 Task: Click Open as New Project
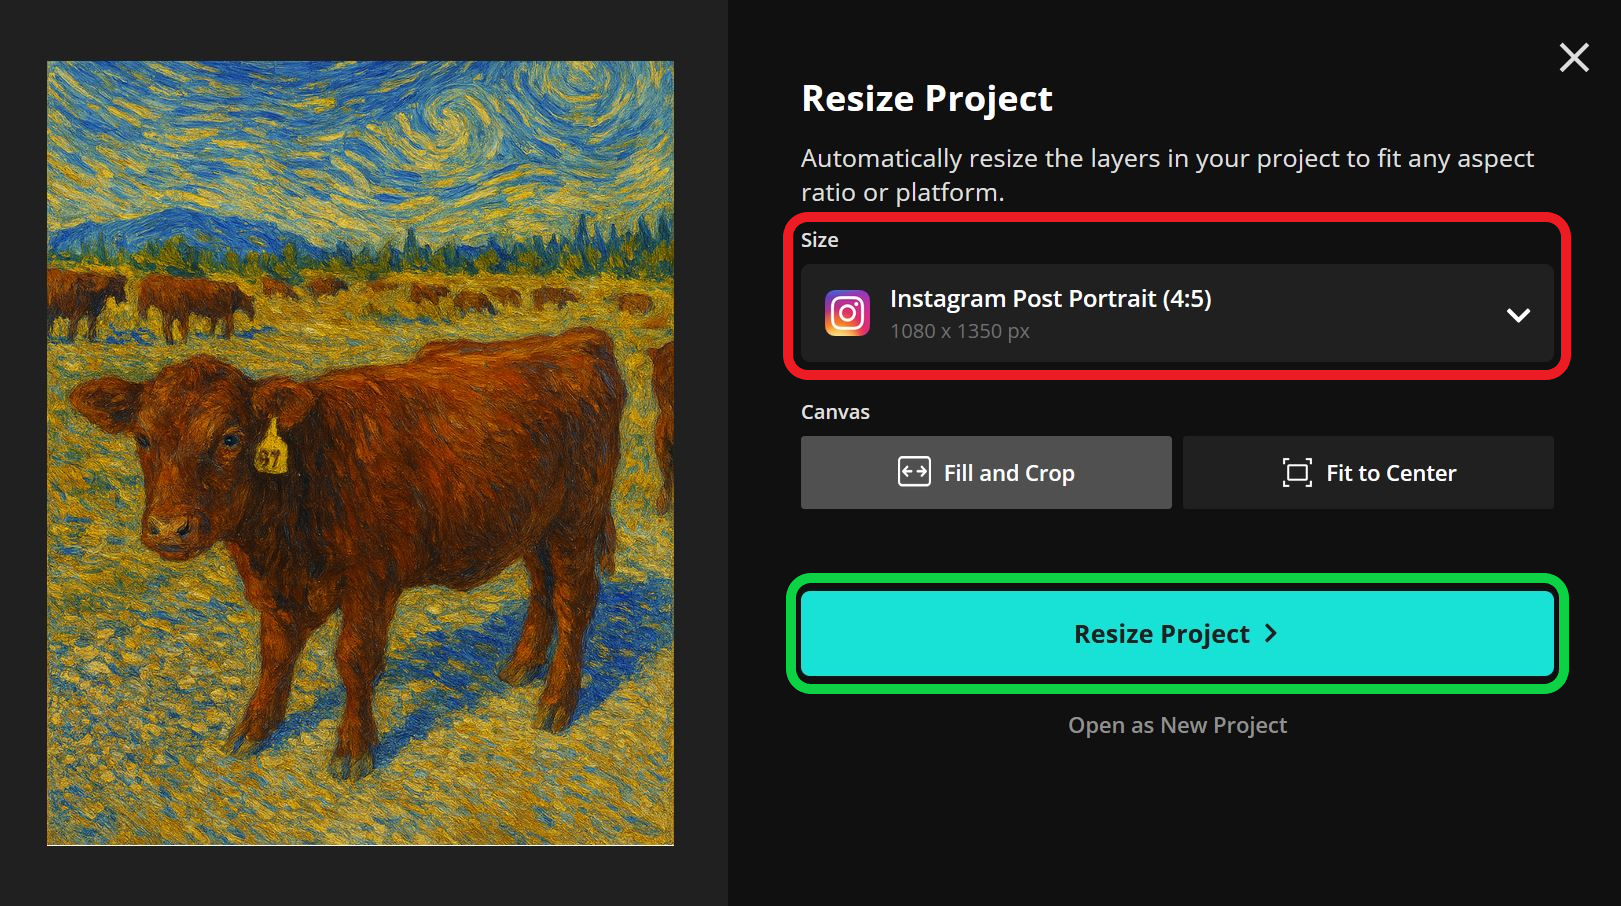click(1177, 724)
